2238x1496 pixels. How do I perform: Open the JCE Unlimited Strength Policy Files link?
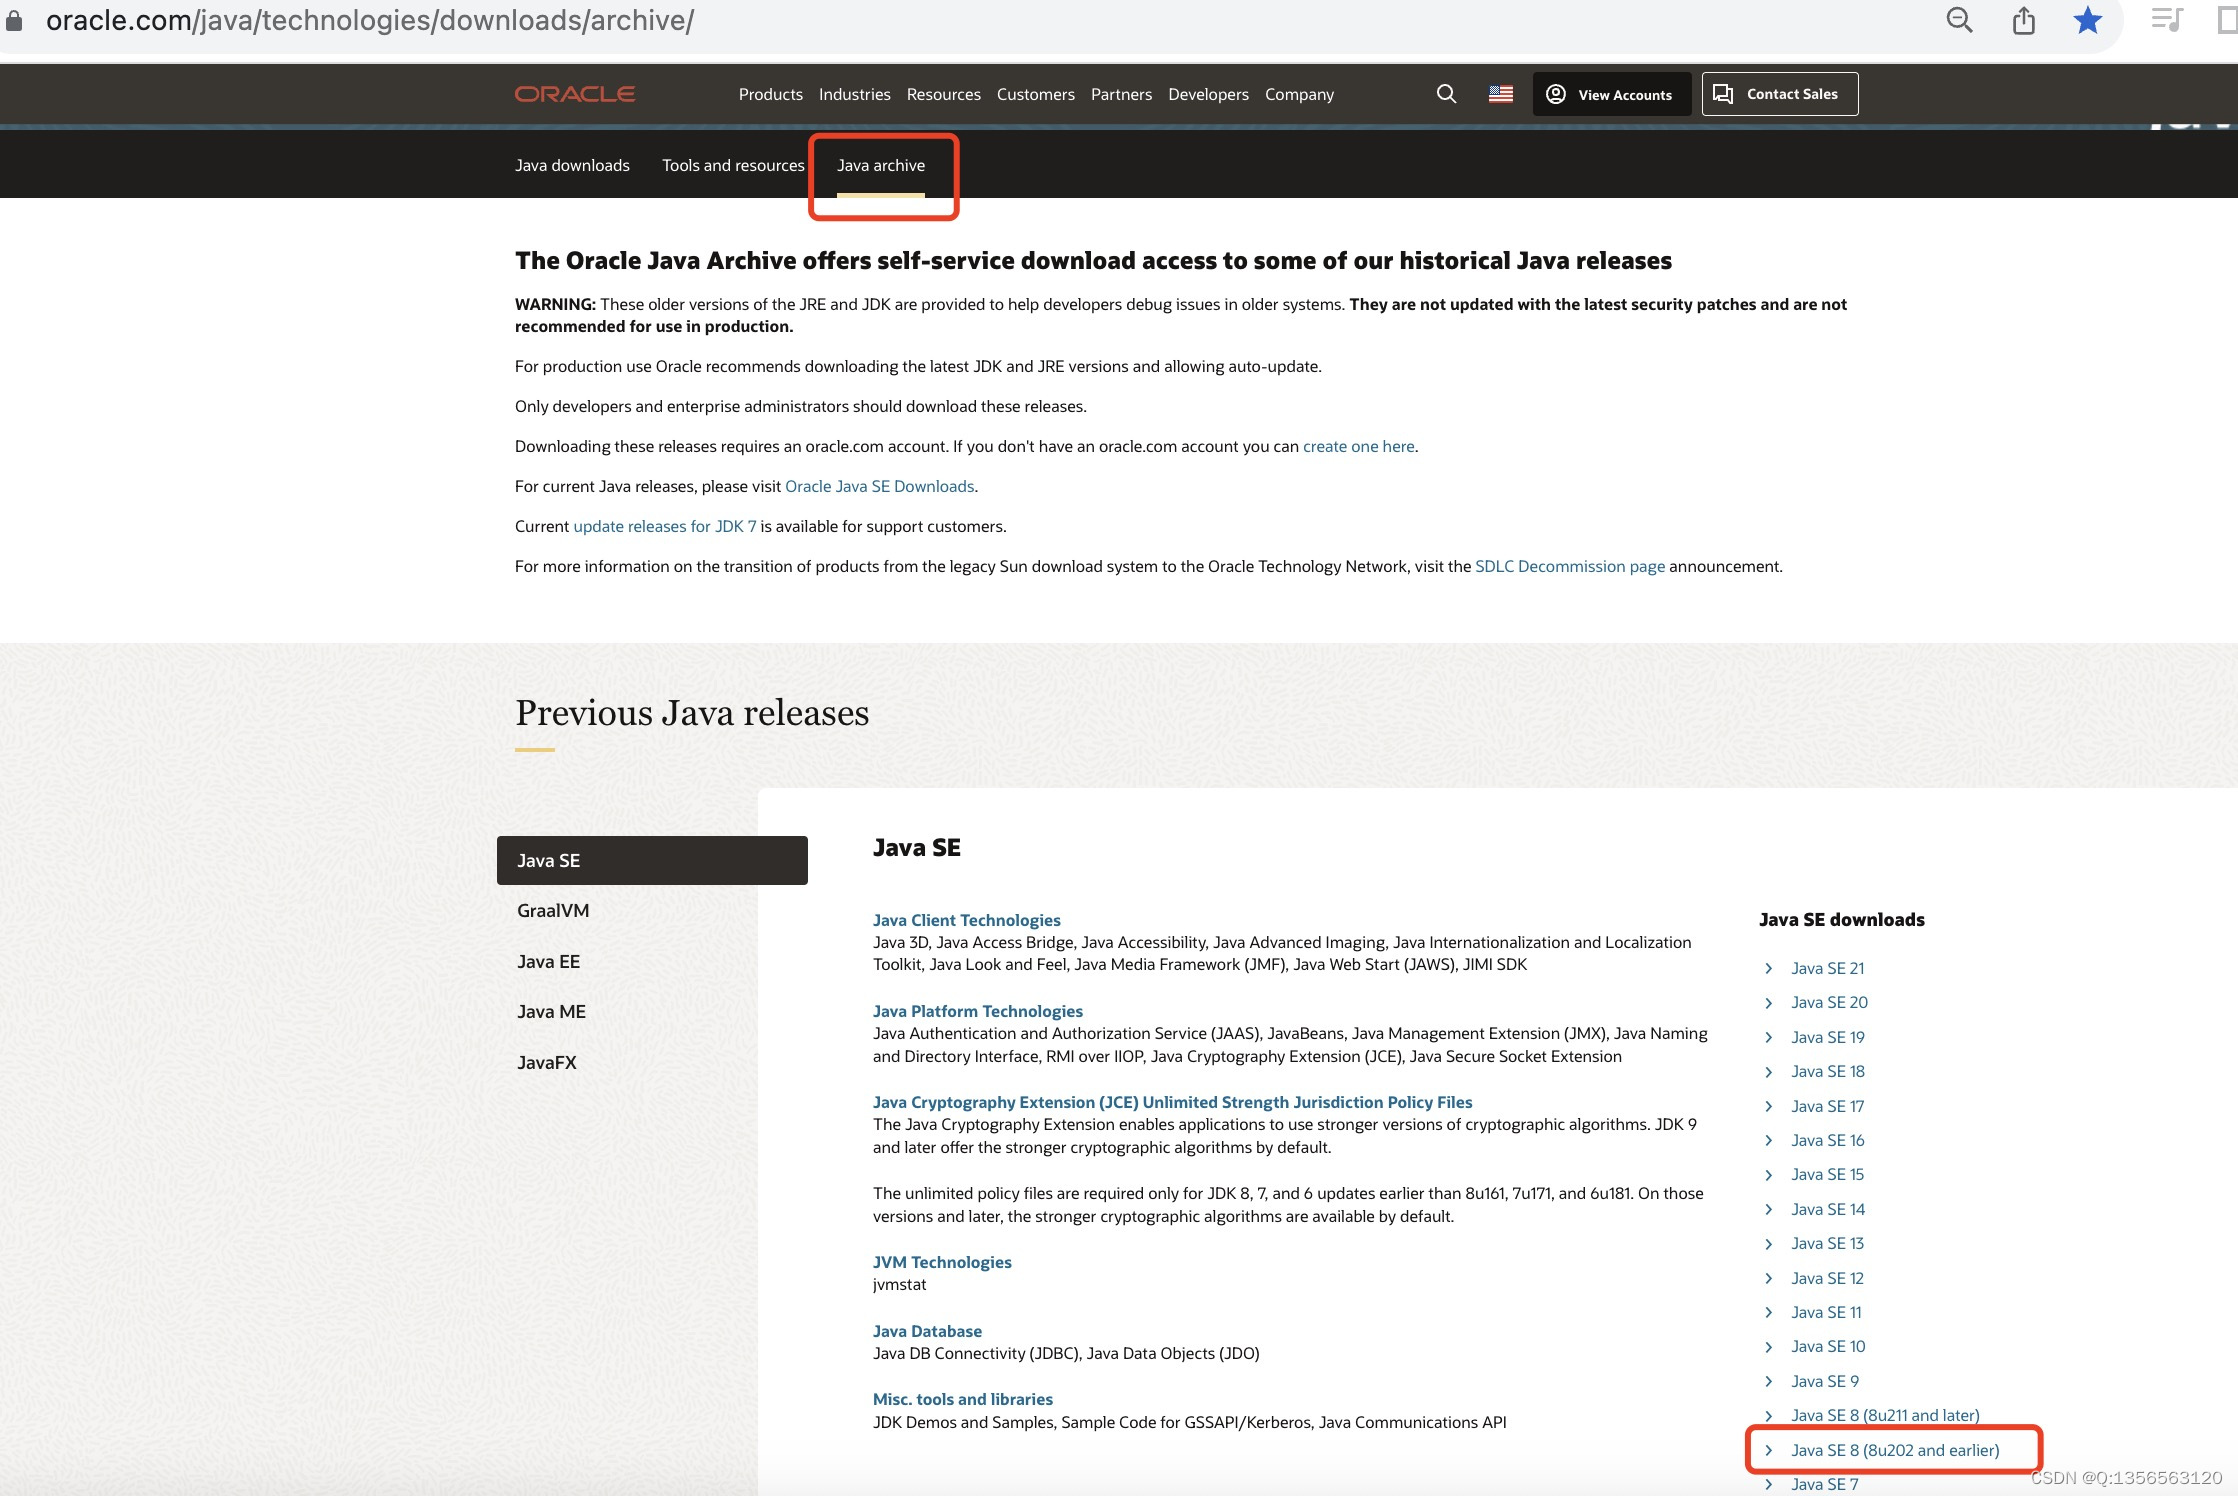click(1172, 1102)
